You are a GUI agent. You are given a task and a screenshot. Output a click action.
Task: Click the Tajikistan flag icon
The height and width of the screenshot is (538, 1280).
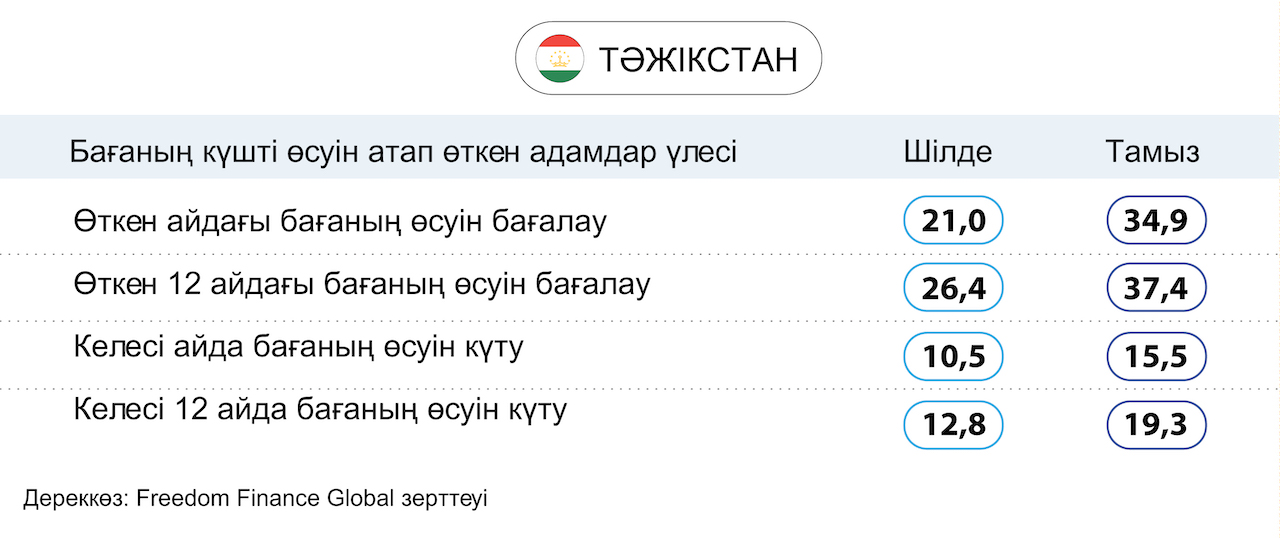pyautogui.click(x=560, y=58)
